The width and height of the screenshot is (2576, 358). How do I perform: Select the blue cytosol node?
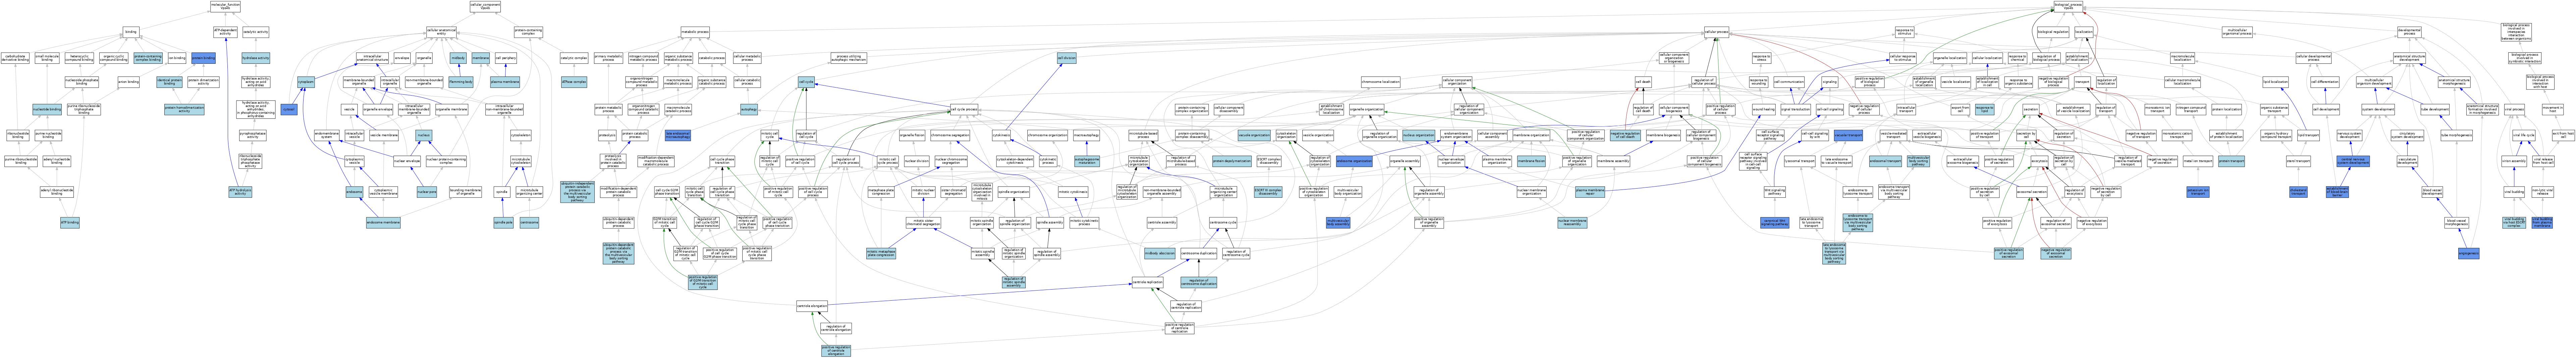[289, 109]
